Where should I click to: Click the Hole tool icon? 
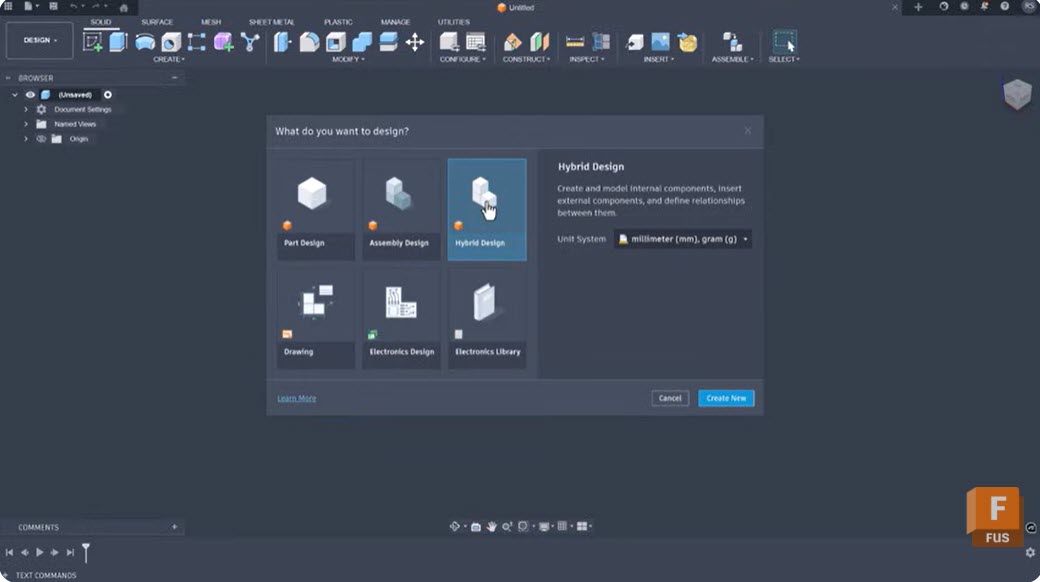pyautogui.click(x=170, y=42)
